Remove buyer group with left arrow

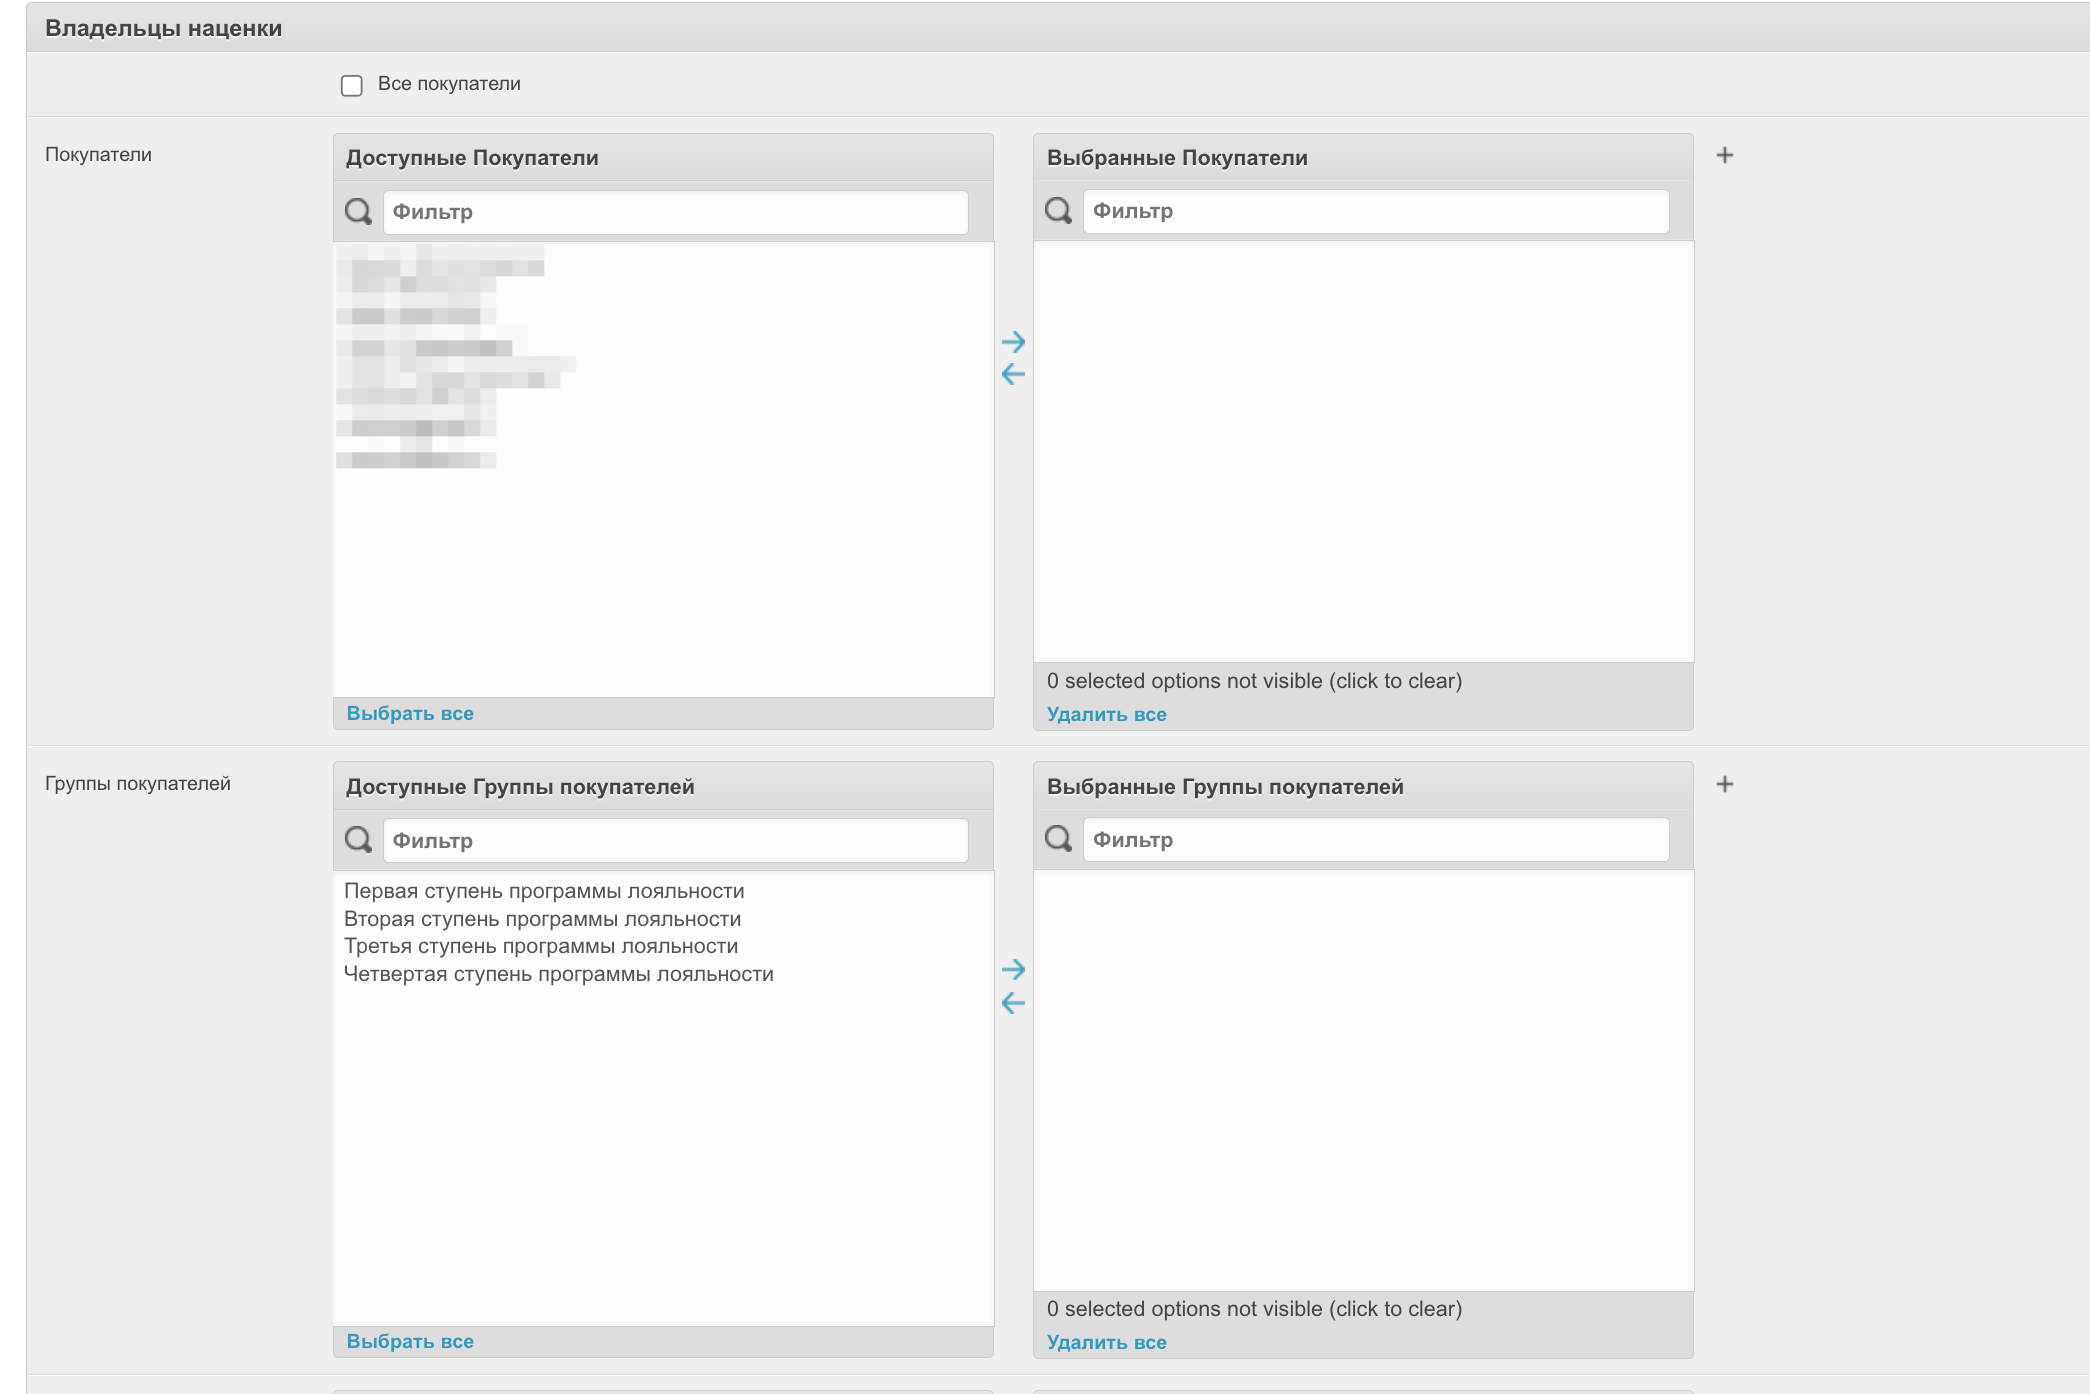1013,1003
